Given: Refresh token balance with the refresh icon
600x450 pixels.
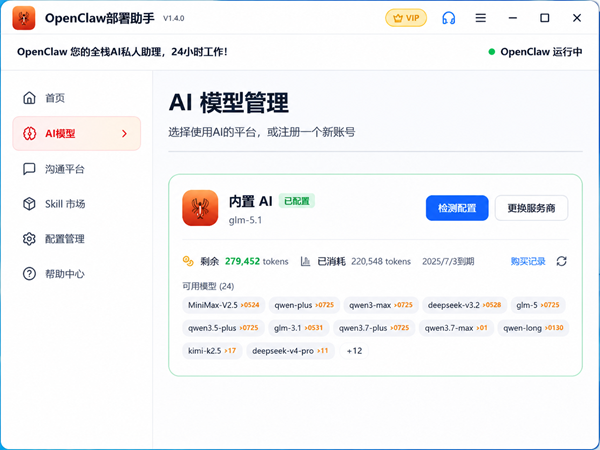Looking at the screenshot, I should point(561,261).
